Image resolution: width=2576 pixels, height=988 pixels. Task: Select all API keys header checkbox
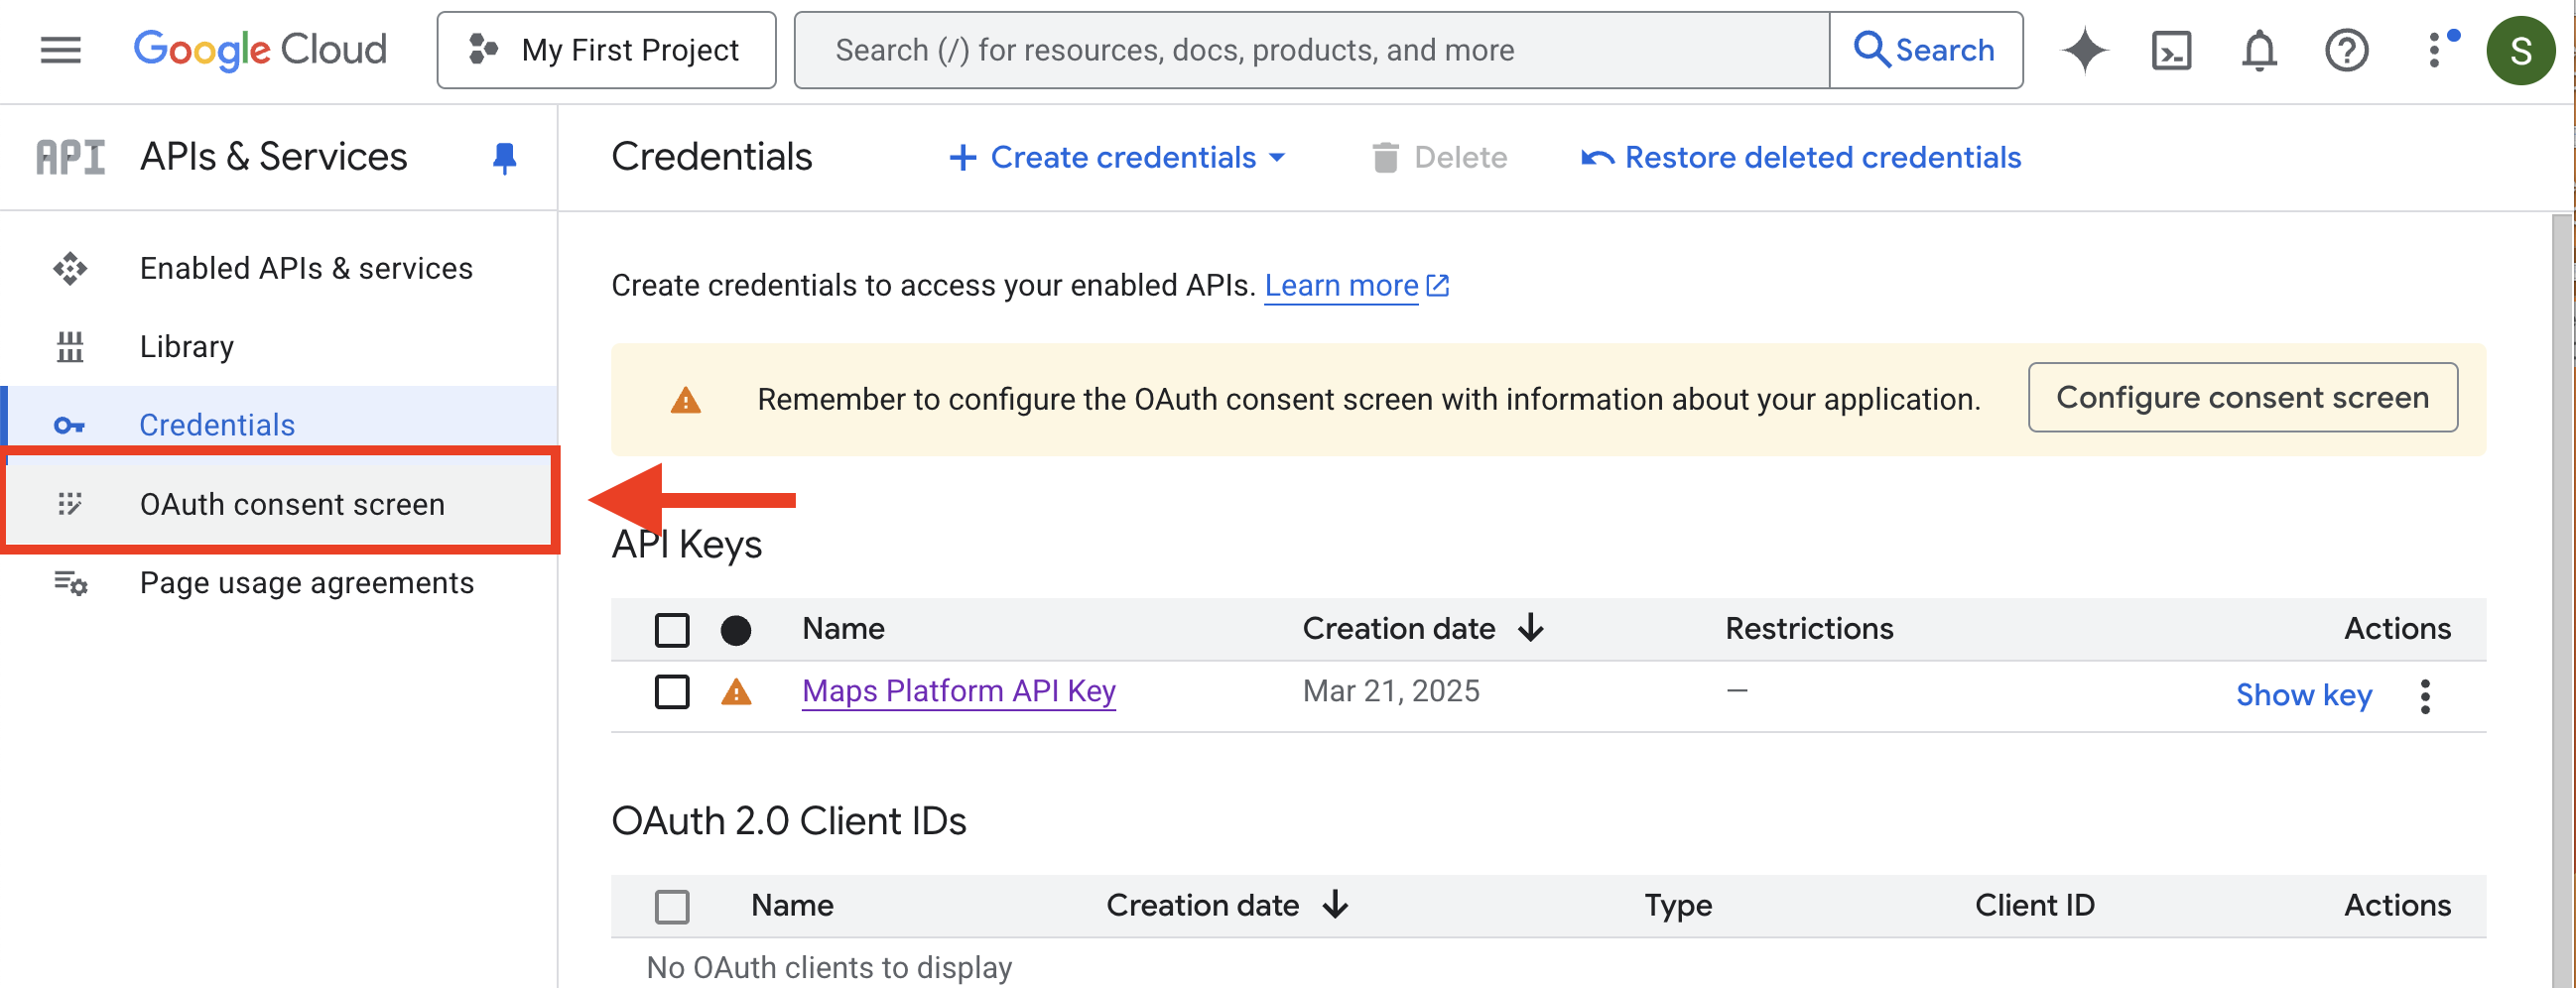click(672, 629)
